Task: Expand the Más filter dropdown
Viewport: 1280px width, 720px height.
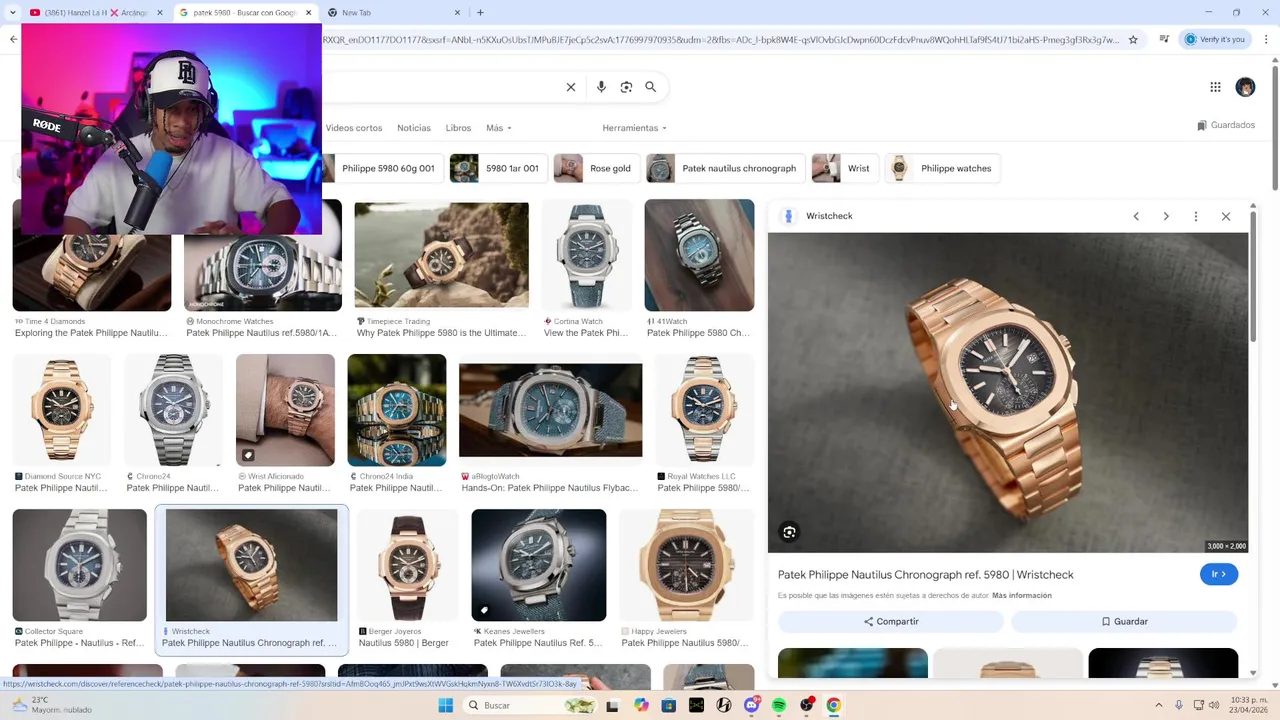Action: click(498, 128)
